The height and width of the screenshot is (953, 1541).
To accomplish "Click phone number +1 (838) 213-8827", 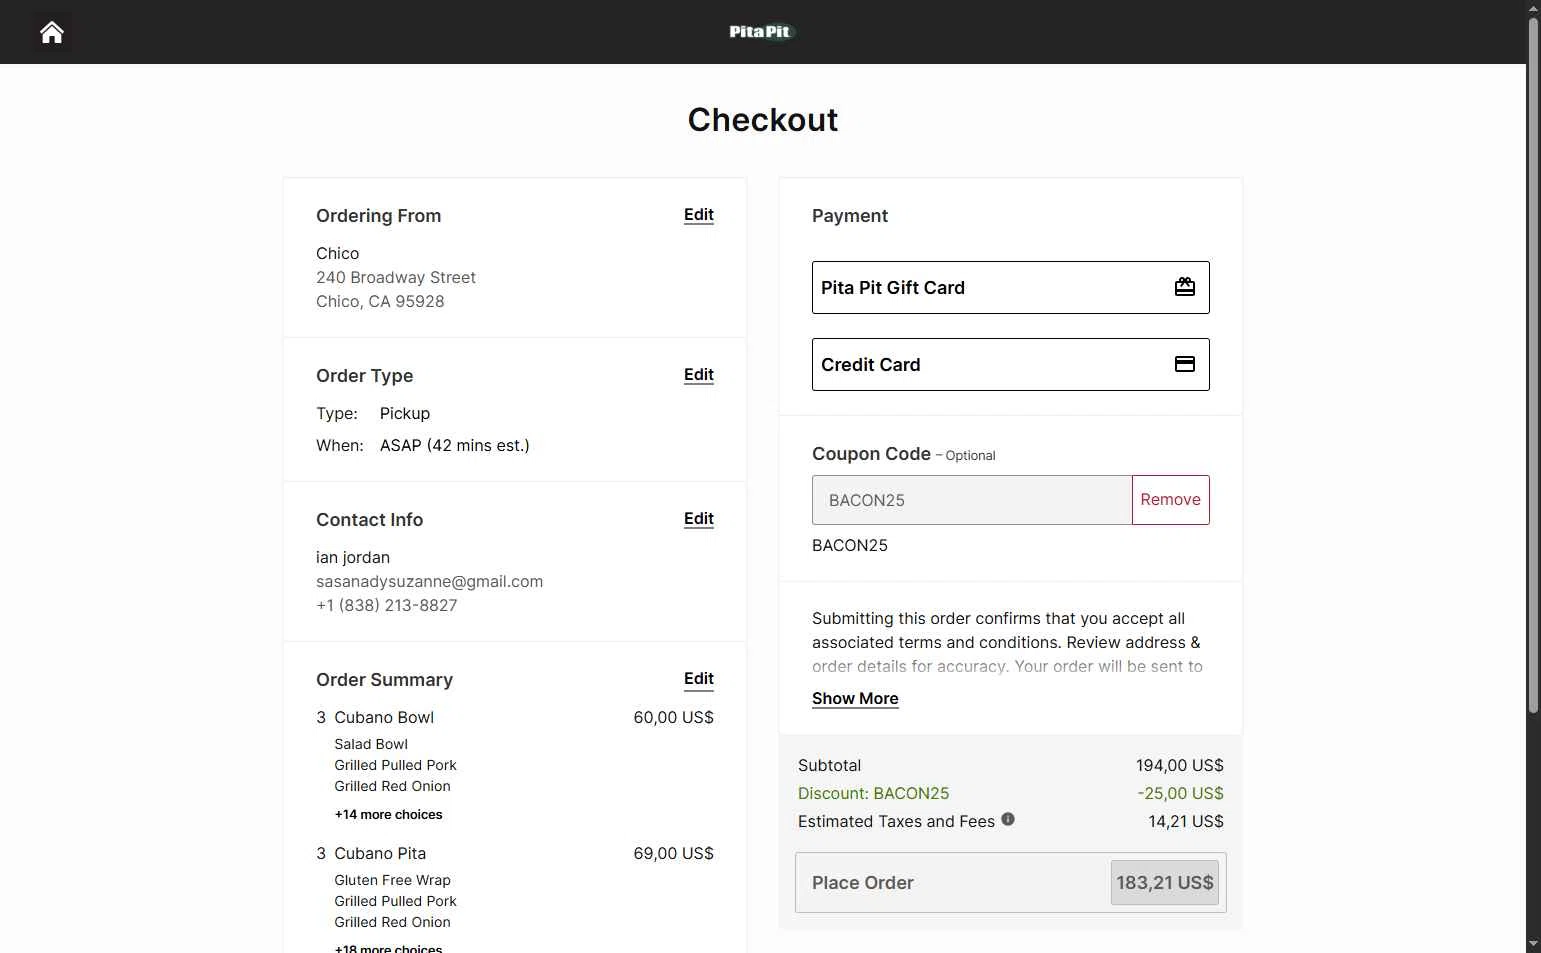I will [386, 605].
